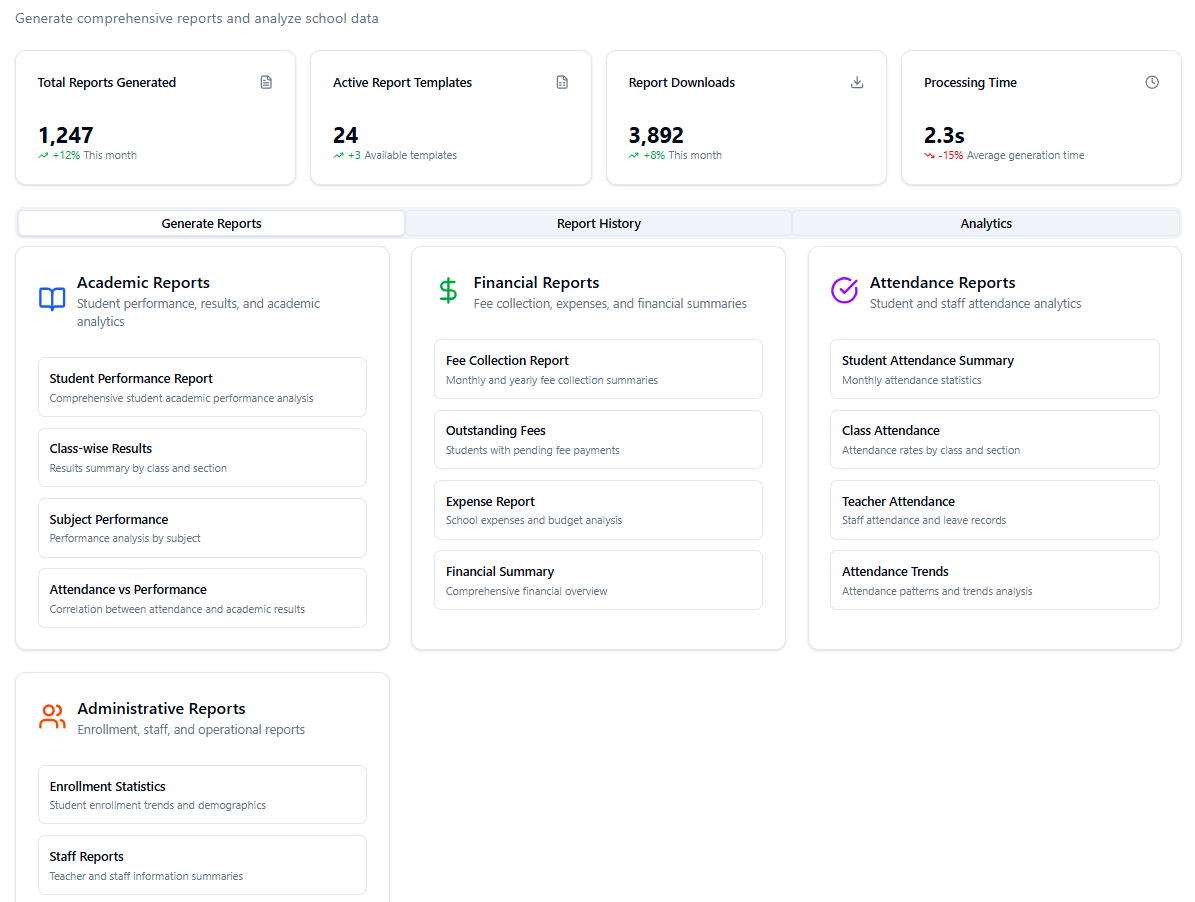Click 'Generate comprehensive reports and analyze school data' subtitle
This screenshot has width=1195, height=902.
click(x=197, y=18)
